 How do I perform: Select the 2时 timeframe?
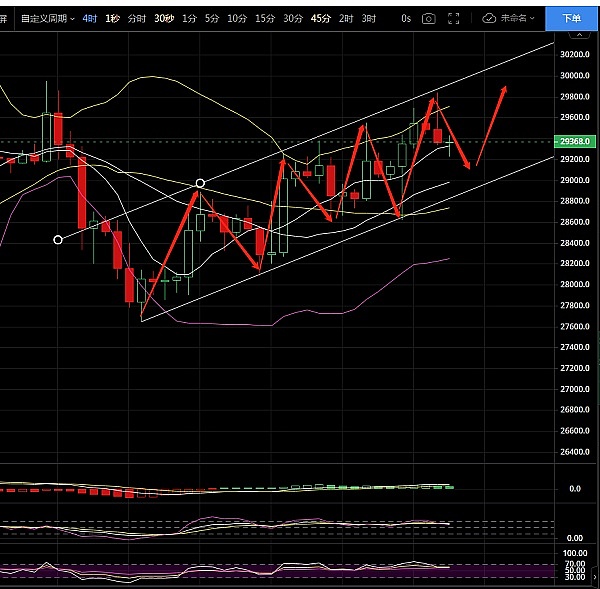click(x=346, y=18)
